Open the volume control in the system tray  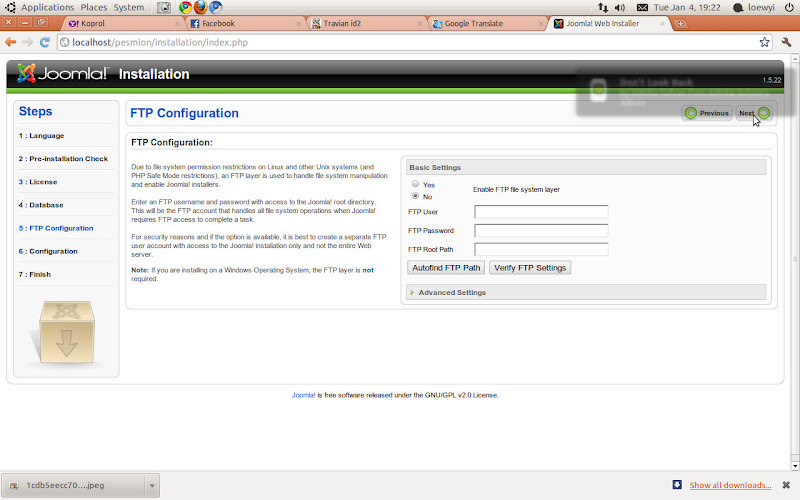(620, 8)
